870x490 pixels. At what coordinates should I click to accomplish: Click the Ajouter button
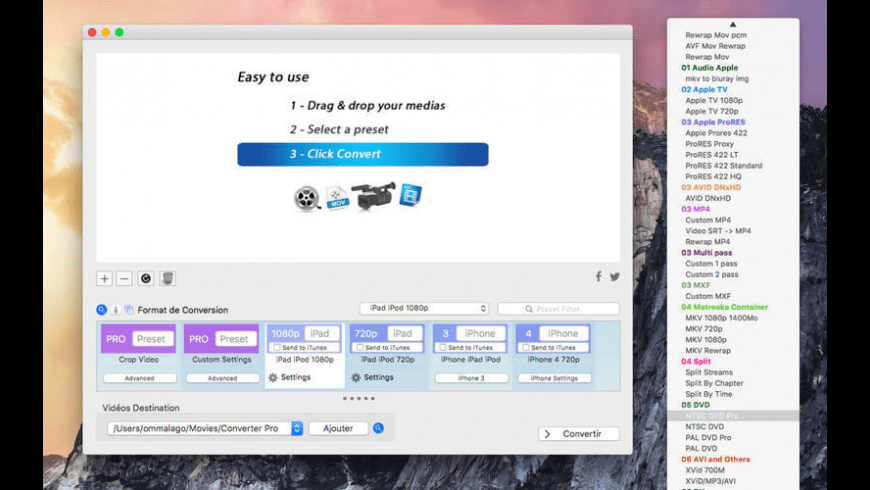tap(338, 428)
